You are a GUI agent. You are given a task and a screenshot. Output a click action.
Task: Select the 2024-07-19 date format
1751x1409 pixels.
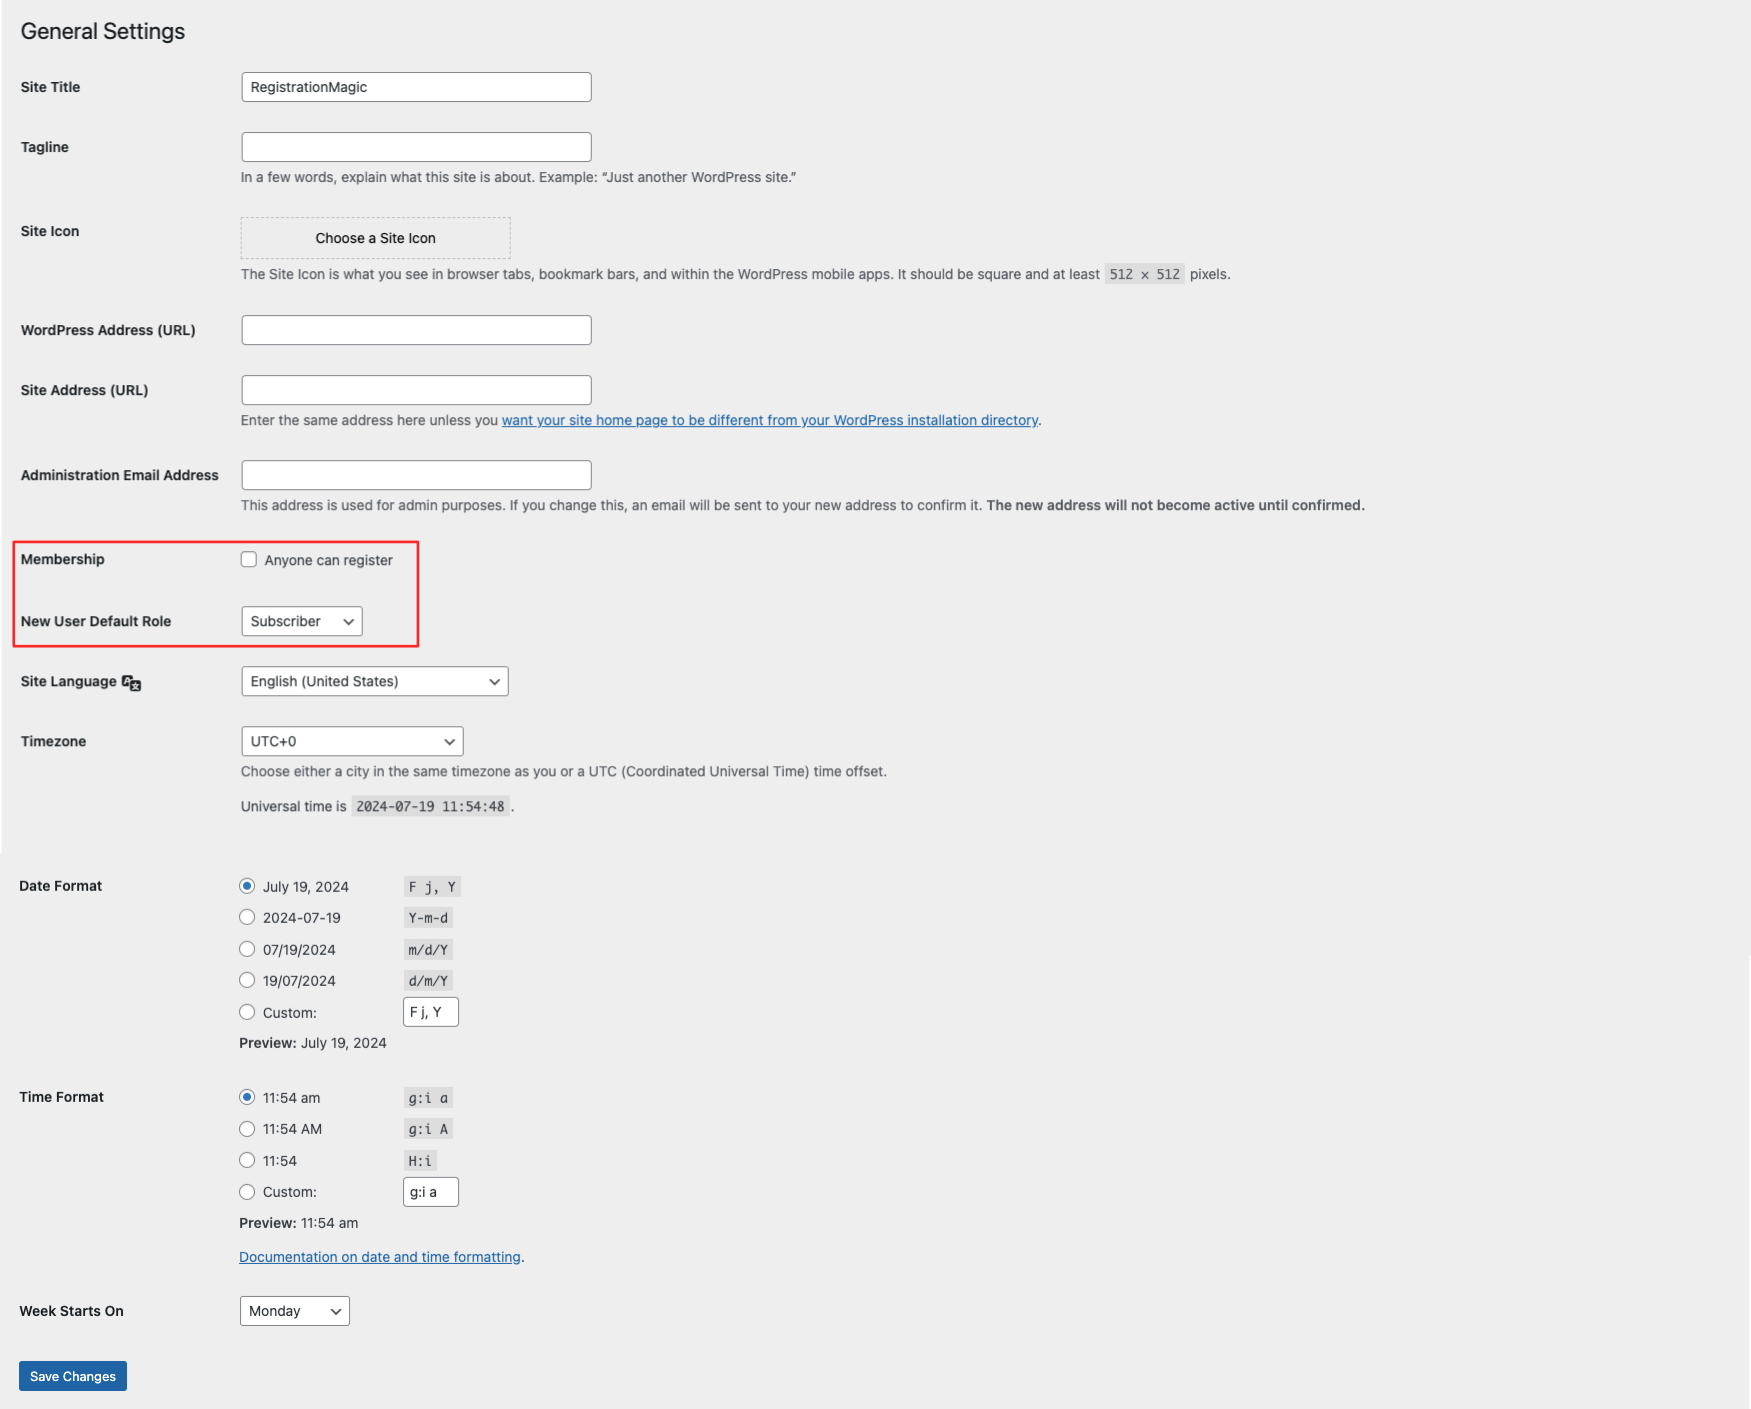tap(246, 917)
